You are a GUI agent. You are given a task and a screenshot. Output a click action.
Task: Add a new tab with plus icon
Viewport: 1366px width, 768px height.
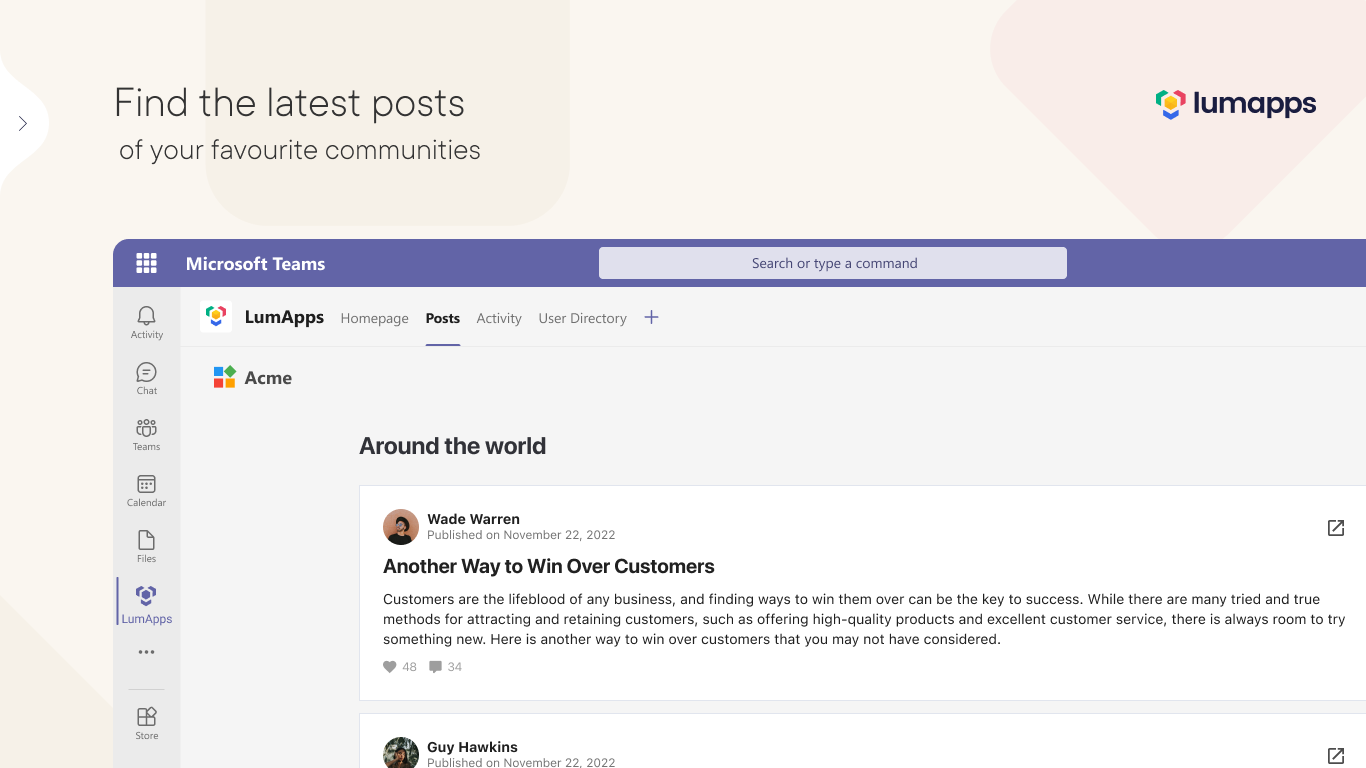[651, 317]
